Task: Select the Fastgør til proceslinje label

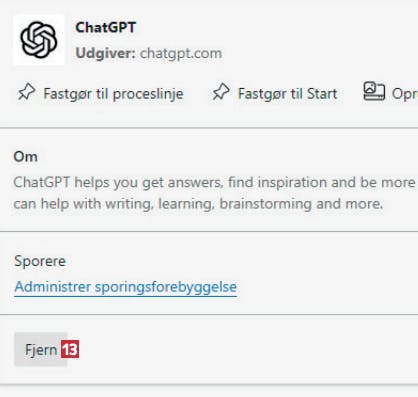Action: point(113,94)
